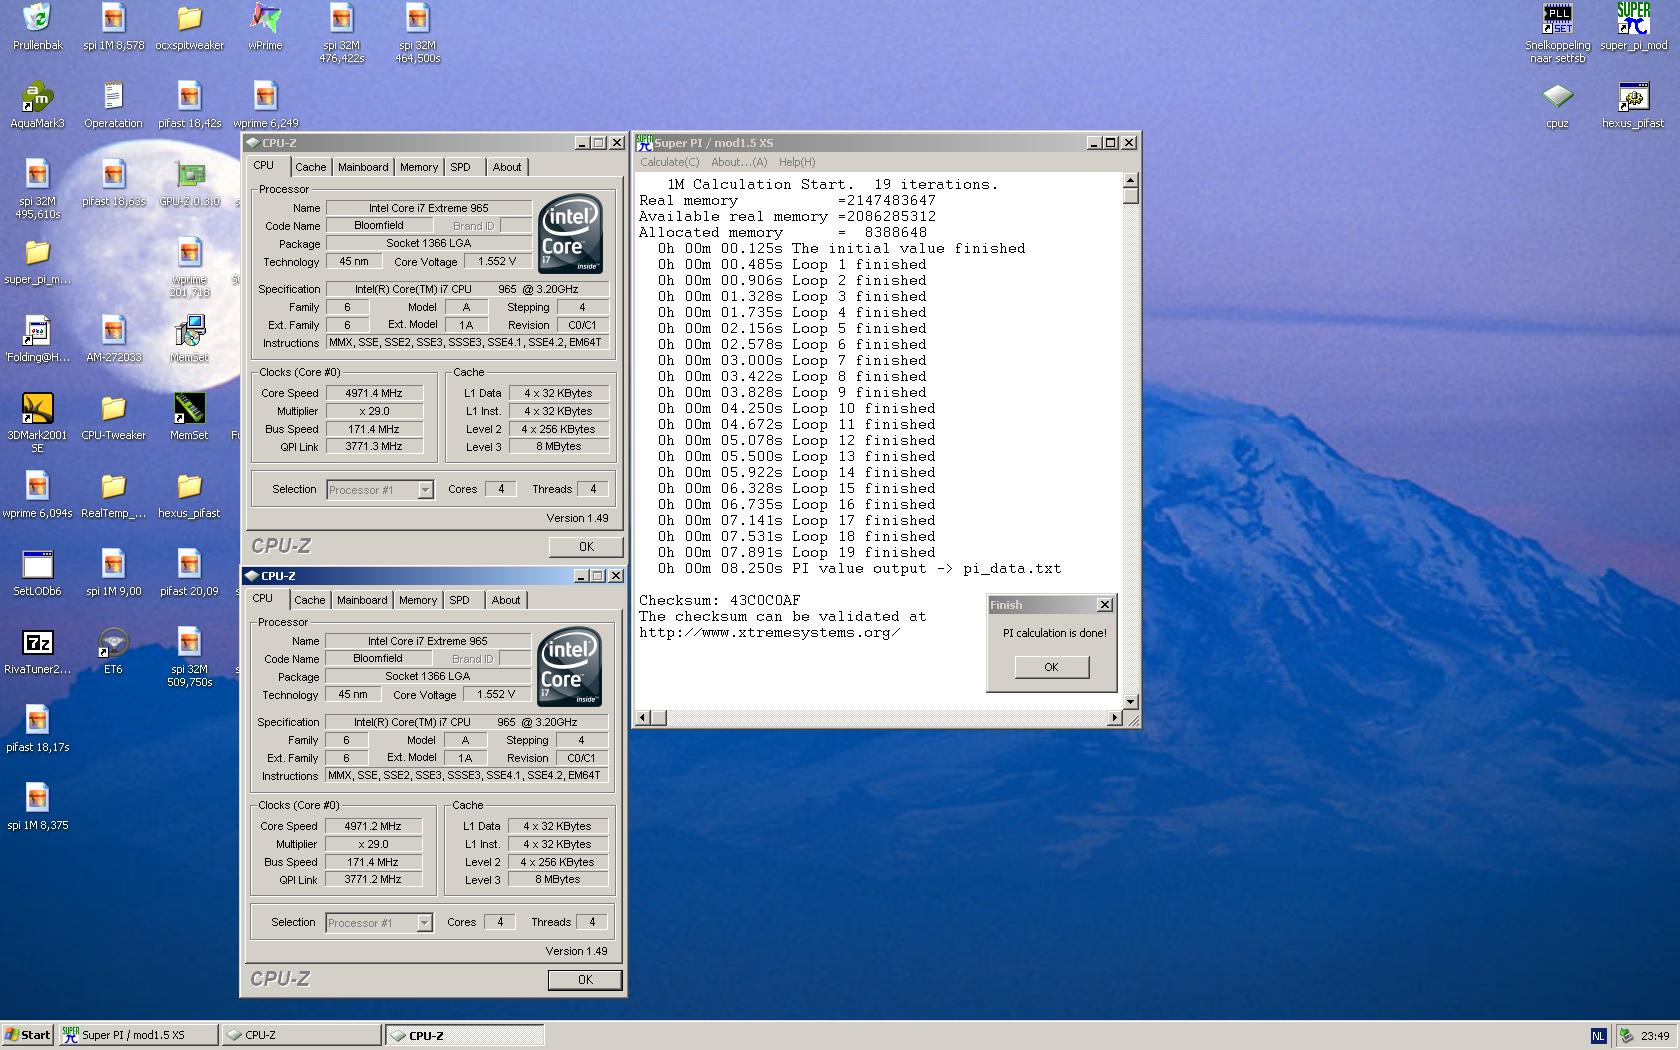This screenshot has height=1050, width=1680.
Task: Click Super PI vertical scrollbar up arrow
Action: (1131, 181)
